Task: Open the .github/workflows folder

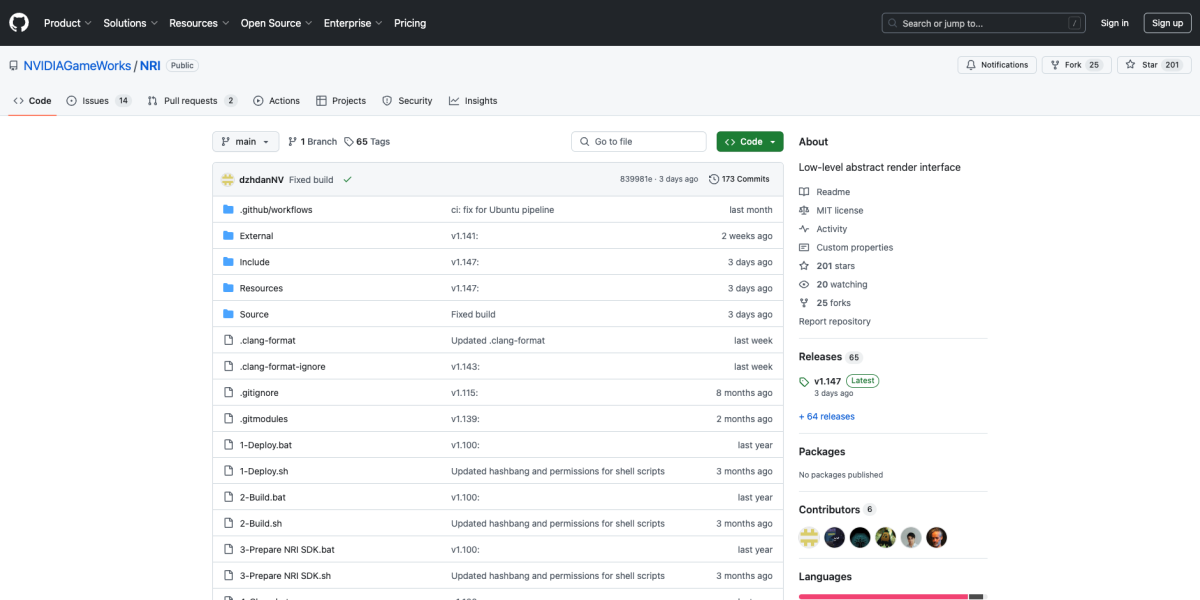Action: (276, 210)
